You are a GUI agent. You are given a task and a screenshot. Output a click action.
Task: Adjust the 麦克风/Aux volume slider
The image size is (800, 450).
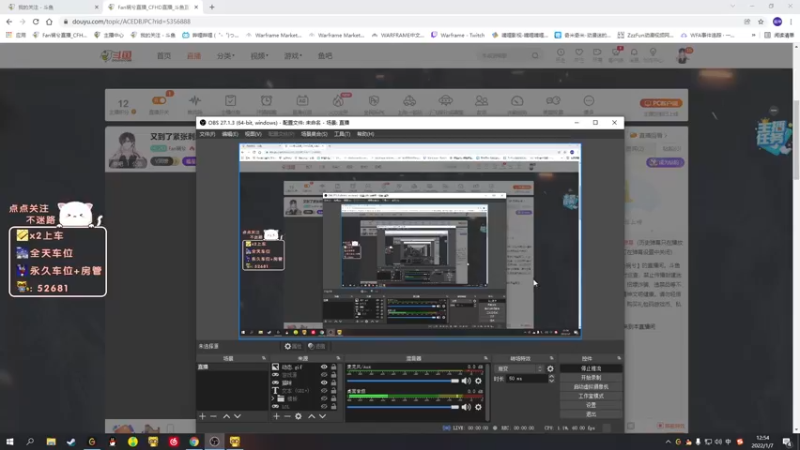[x=403, y=381]
